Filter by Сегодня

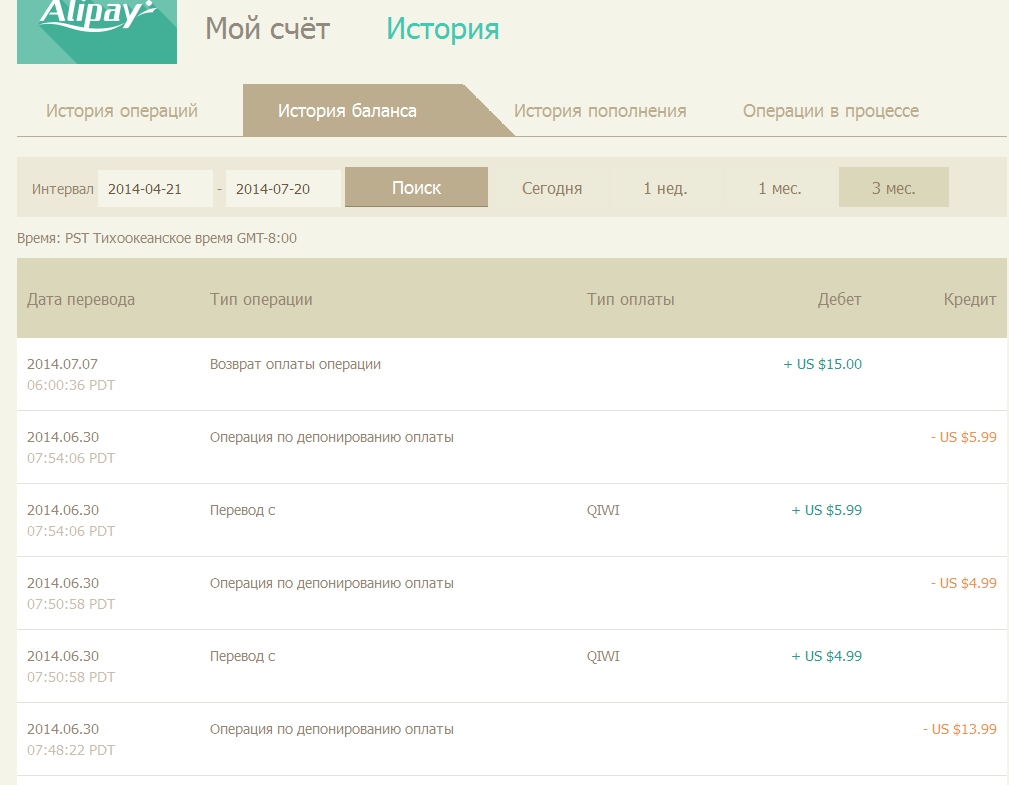551,188
